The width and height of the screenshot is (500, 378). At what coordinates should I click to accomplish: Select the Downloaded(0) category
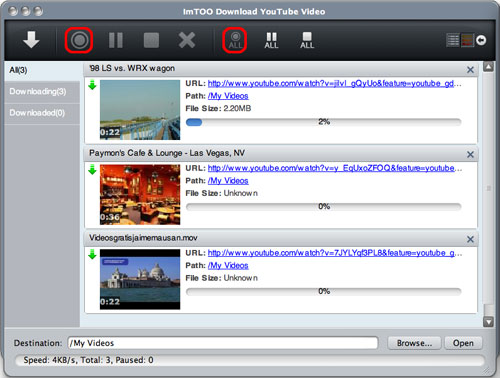42,113
